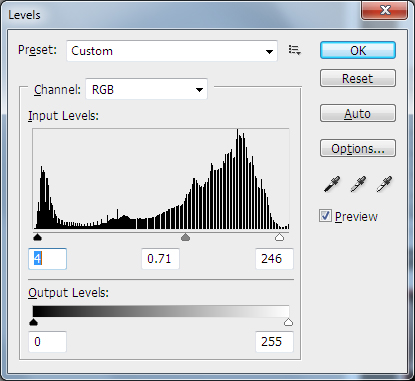
Task: Click the output levels field showing 255
Action: (274, 342)
